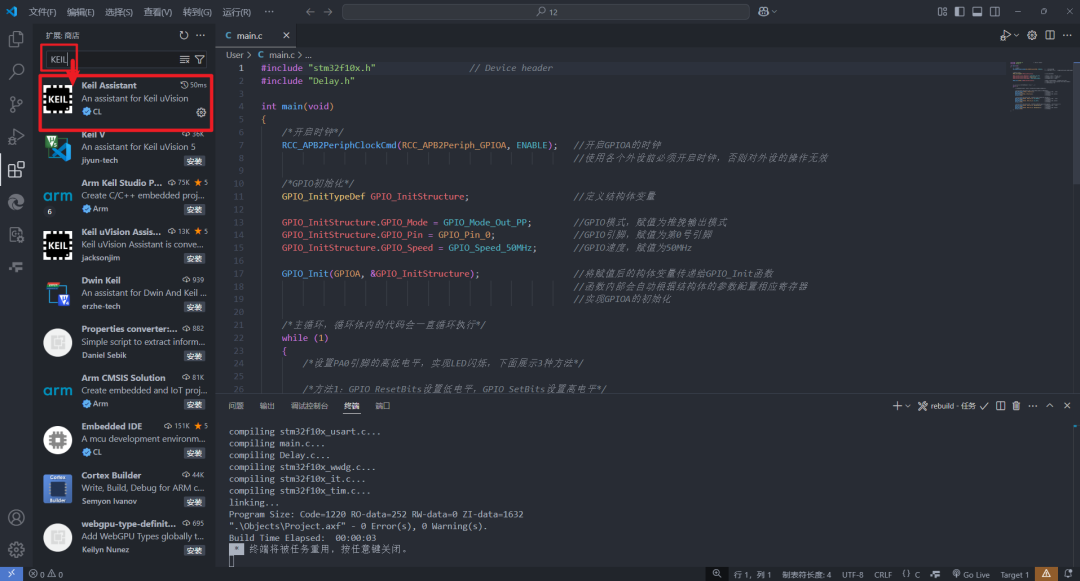Viewport: 1080px width, 581px height.
Task: Open the 编辑(E) menu
Action: tap(81, 12)
